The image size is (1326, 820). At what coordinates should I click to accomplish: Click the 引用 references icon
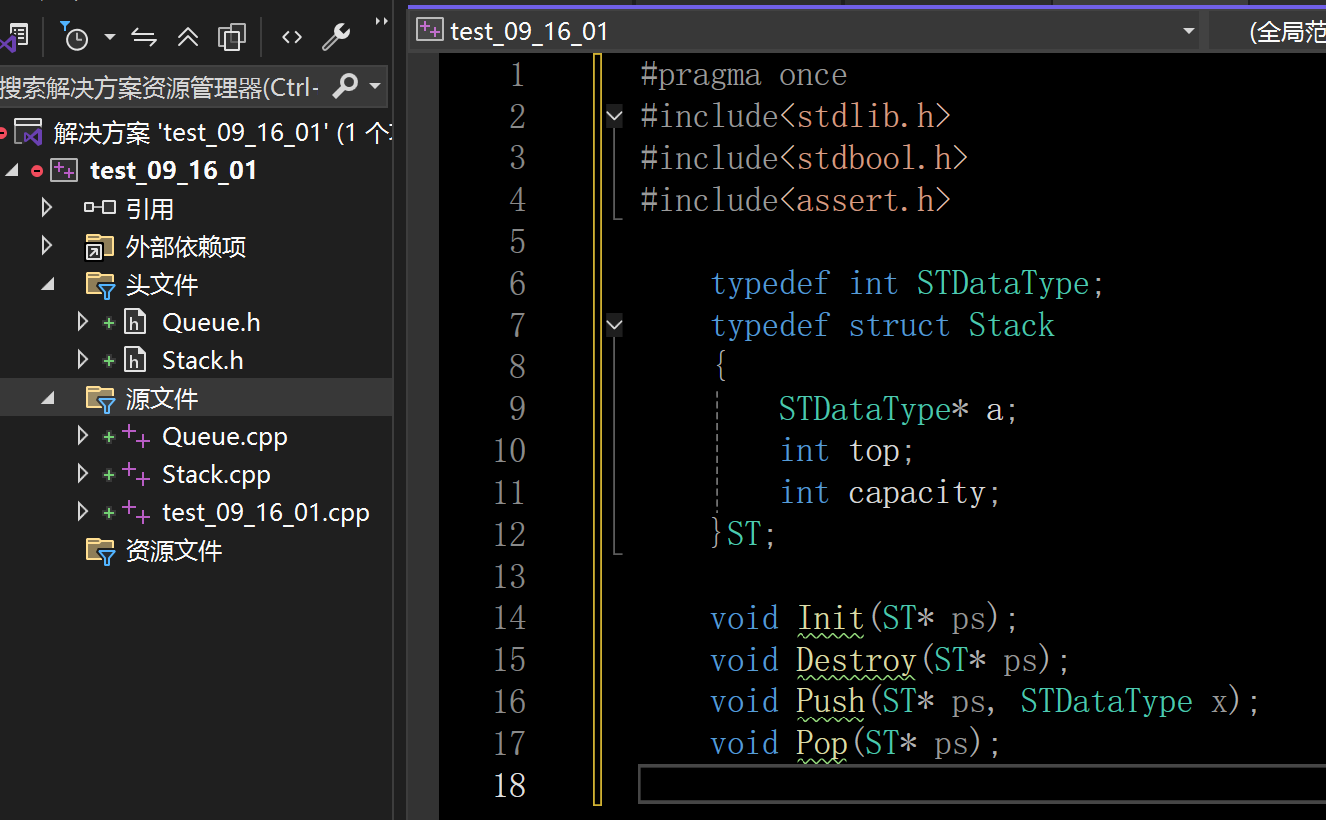pos(99,208)
